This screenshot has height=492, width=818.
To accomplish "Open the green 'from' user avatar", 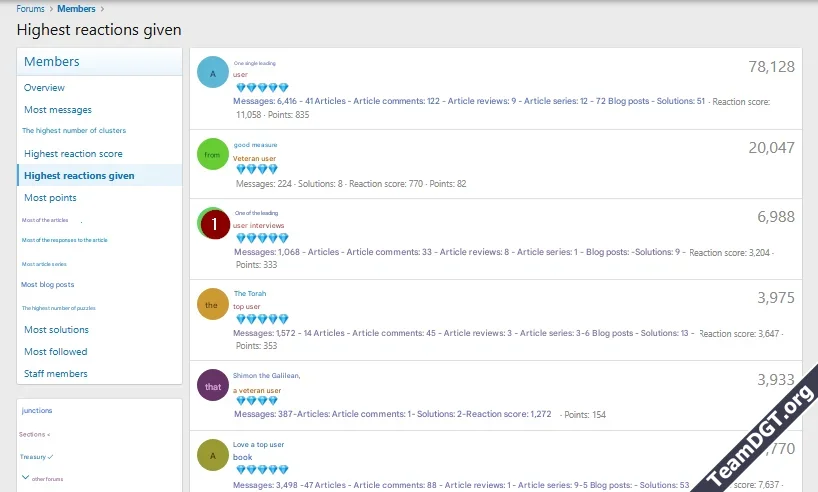I will tap(213, 154).
